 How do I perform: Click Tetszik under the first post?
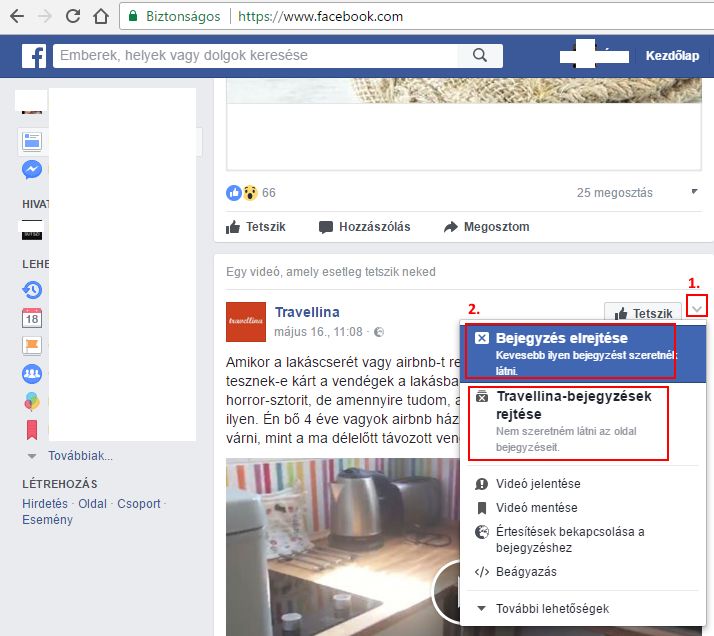coord(255,227)
